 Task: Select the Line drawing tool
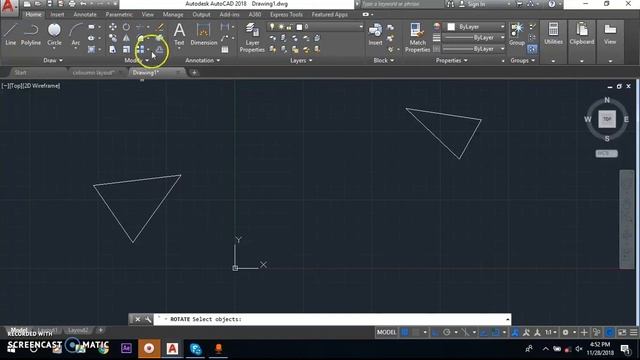[x=11, y=34]
